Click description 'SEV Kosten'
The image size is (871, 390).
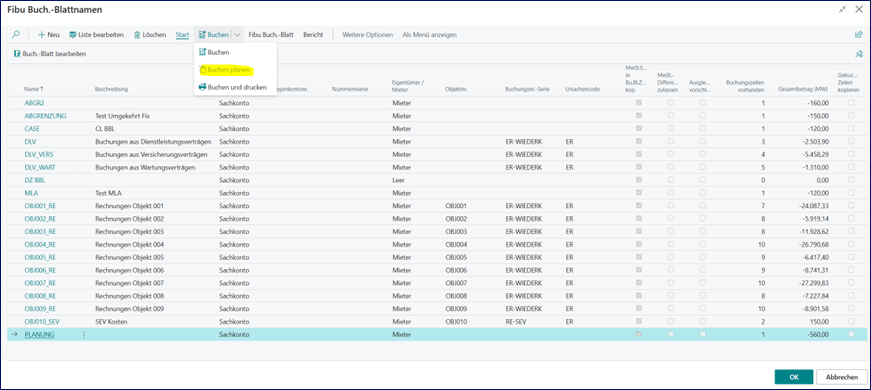(112, 322)
